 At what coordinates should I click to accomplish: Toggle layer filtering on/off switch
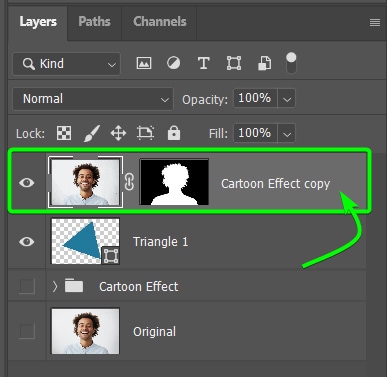coord(291,63)
